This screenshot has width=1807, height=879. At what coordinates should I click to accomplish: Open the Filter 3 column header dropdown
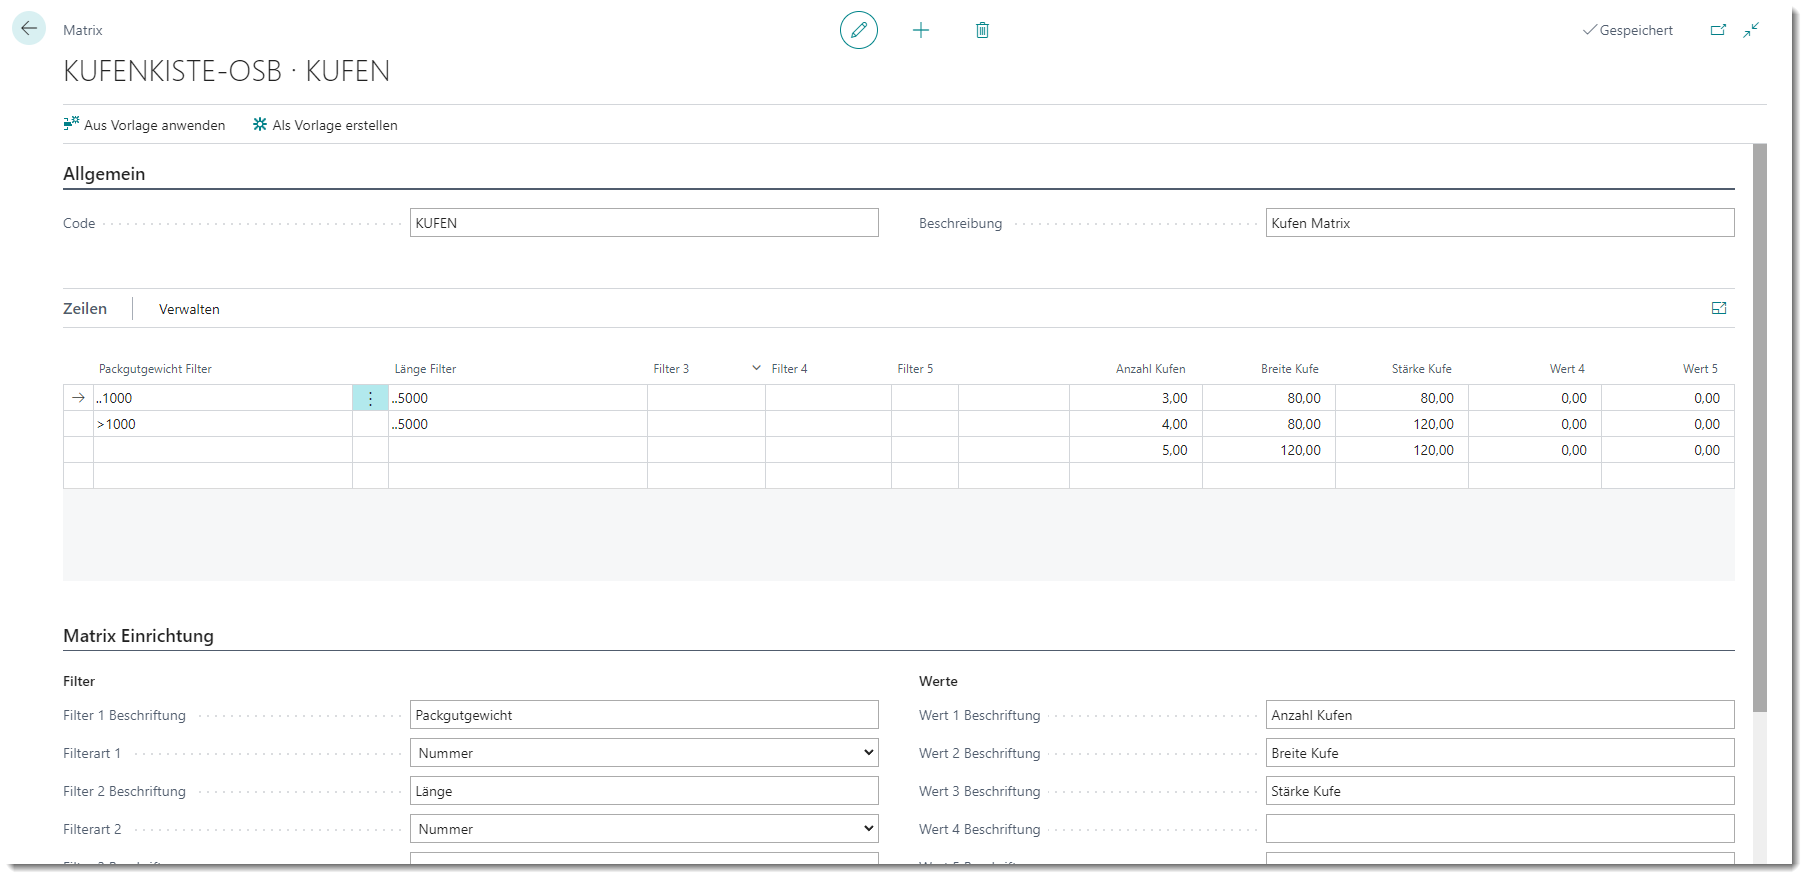756,368
